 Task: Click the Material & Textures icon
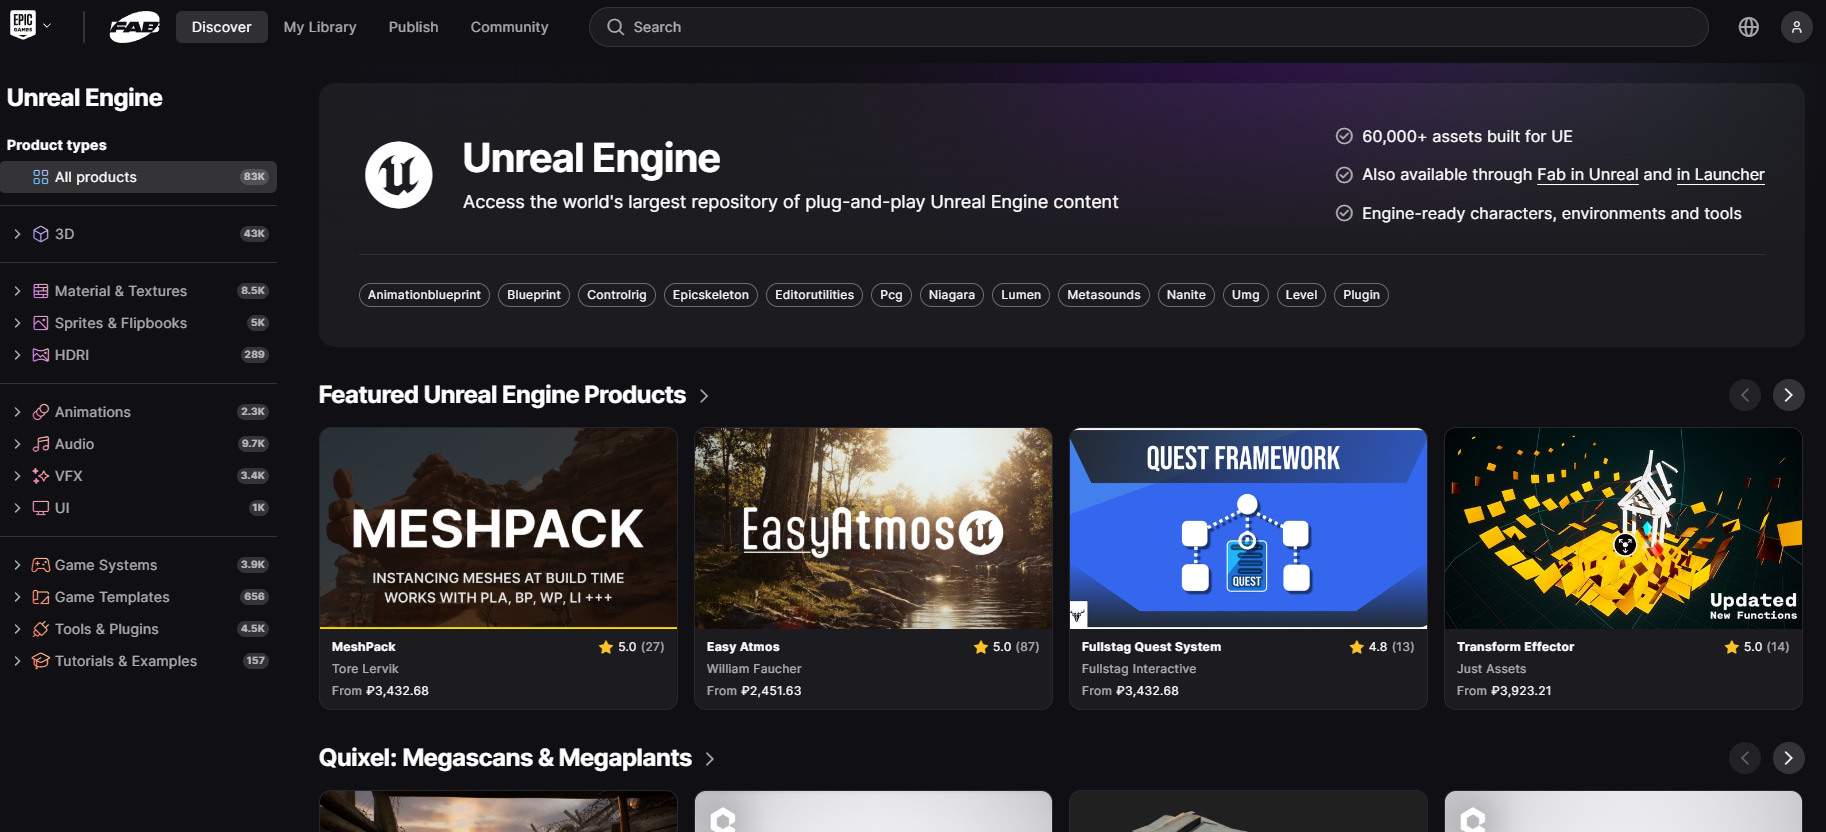point(41,291)
